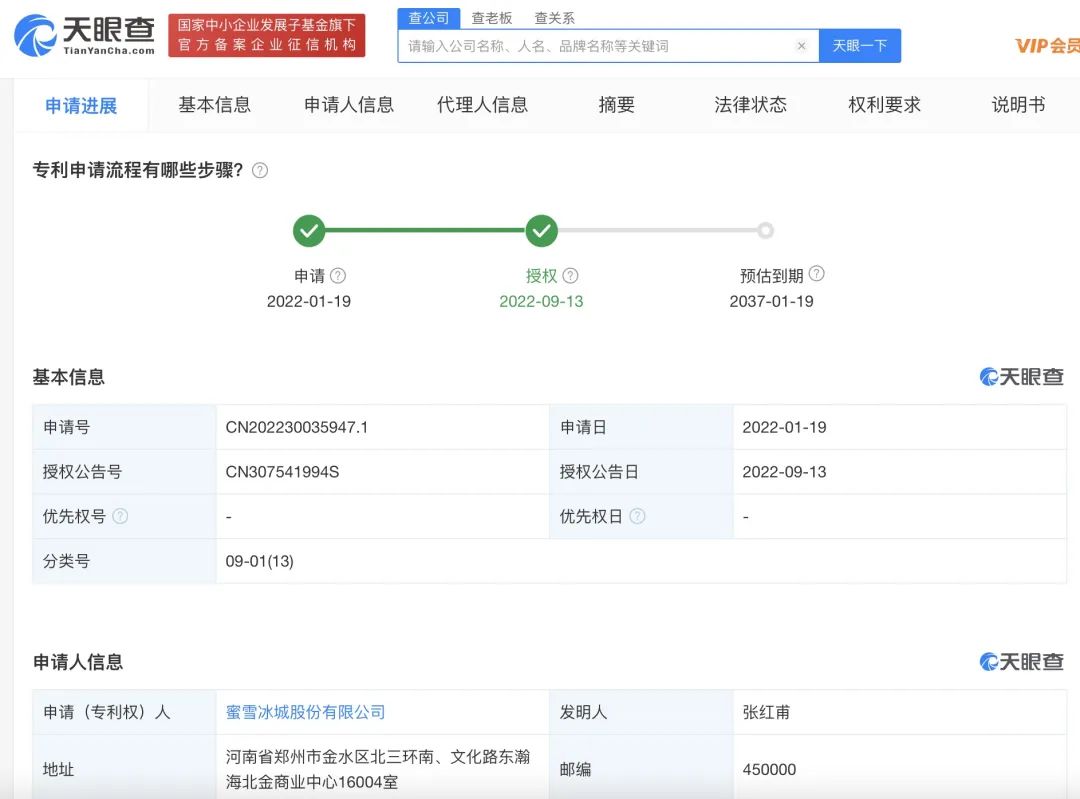
Task: Click the green 授权 checkmark step marker
Action: click(541, 231)
